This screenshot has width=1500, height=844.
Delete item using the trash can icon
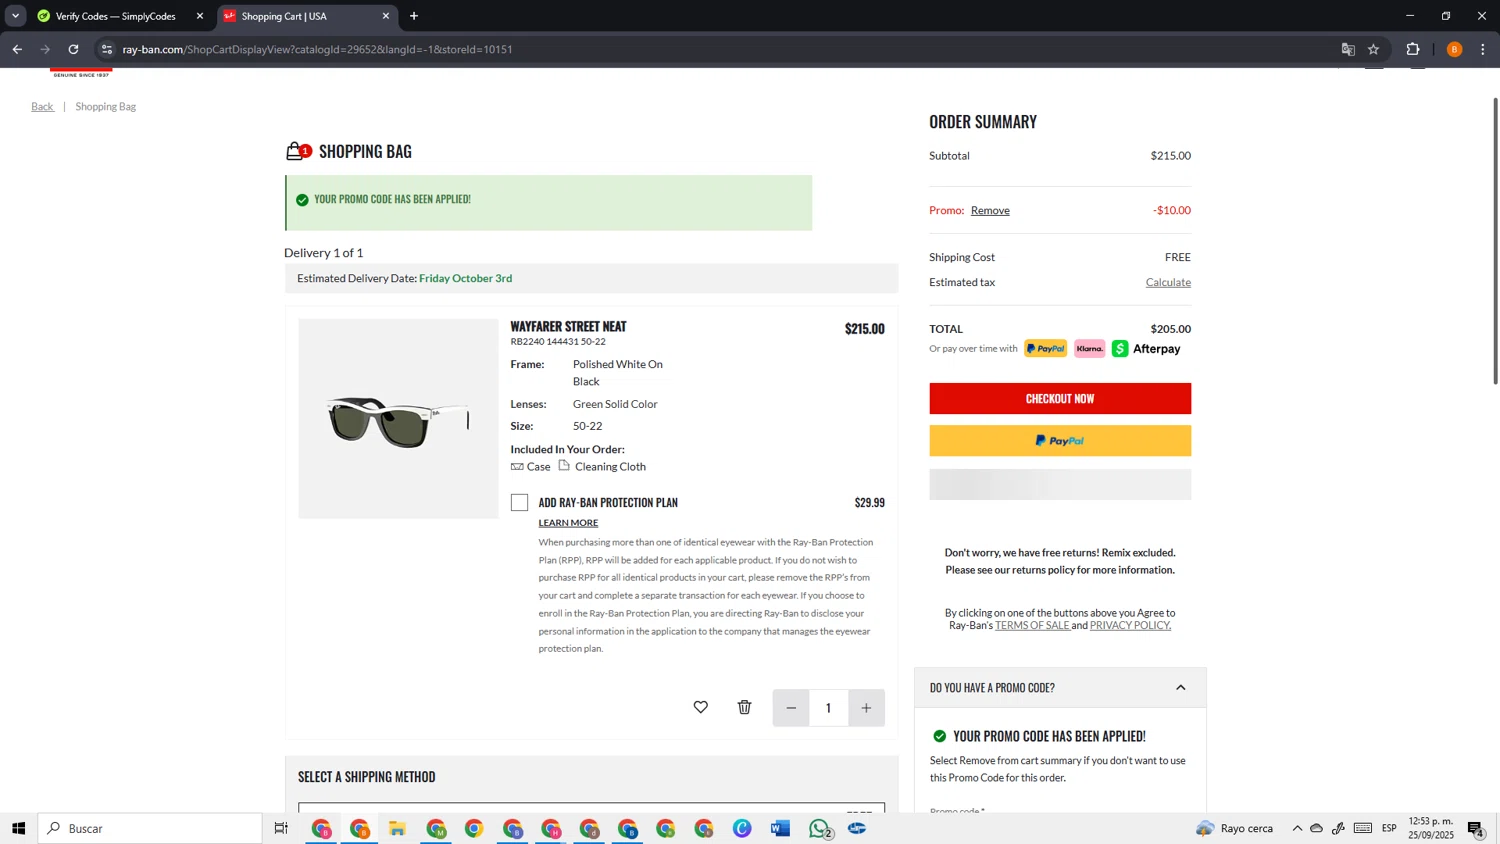(x=744, y=707)
